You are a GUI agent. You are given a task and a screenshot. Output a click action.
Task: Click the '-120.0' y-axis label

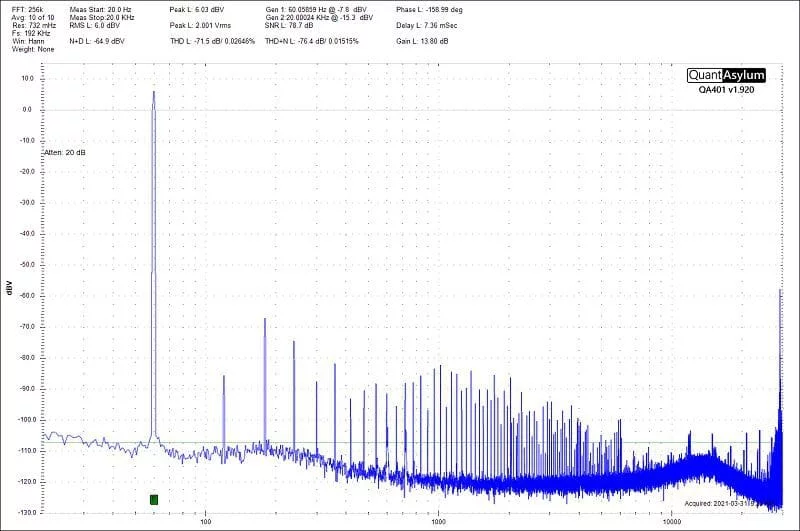pyautogui.click(x=25, y=482)
